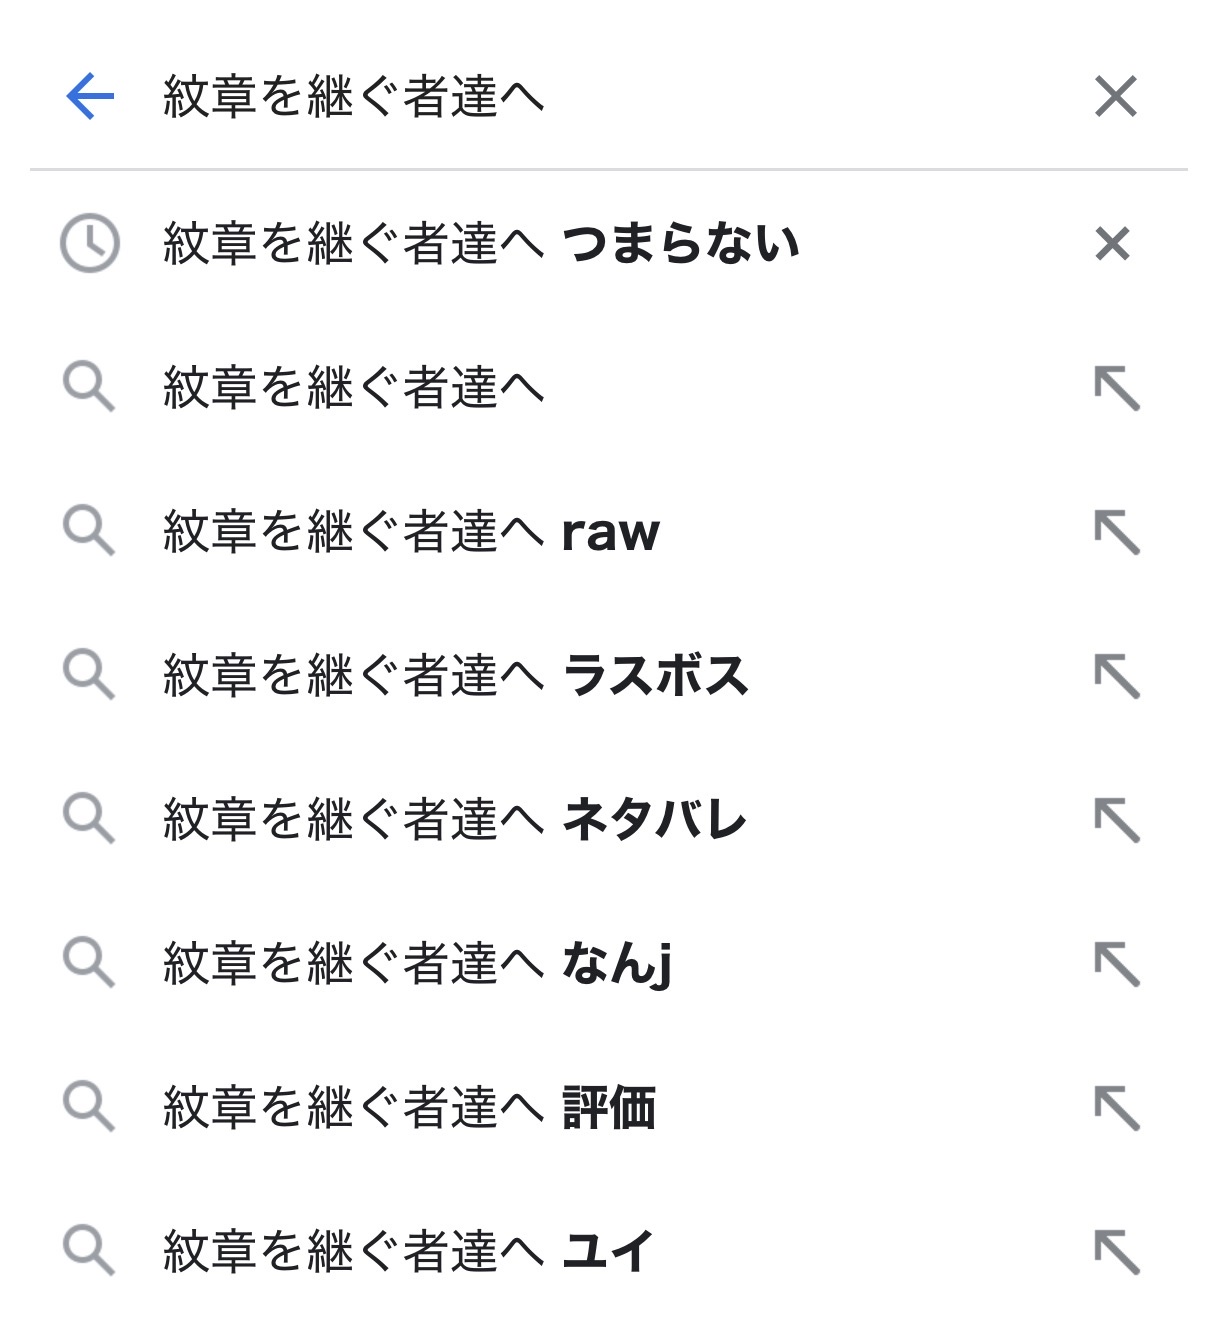
Task: Tap the ユイ suggestion
Action: [408, 1252]
